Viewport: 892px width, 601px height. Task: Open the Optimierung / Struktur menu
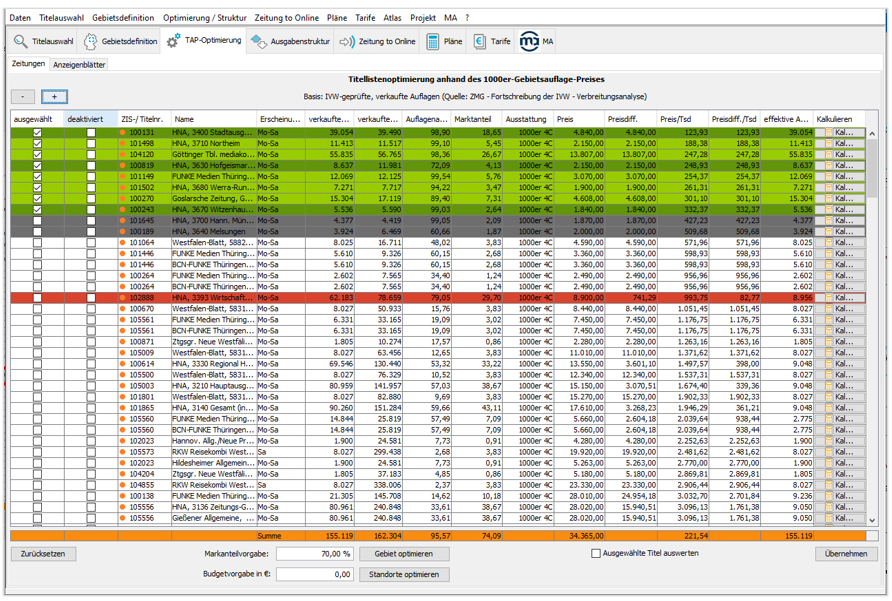click(204, 18)
